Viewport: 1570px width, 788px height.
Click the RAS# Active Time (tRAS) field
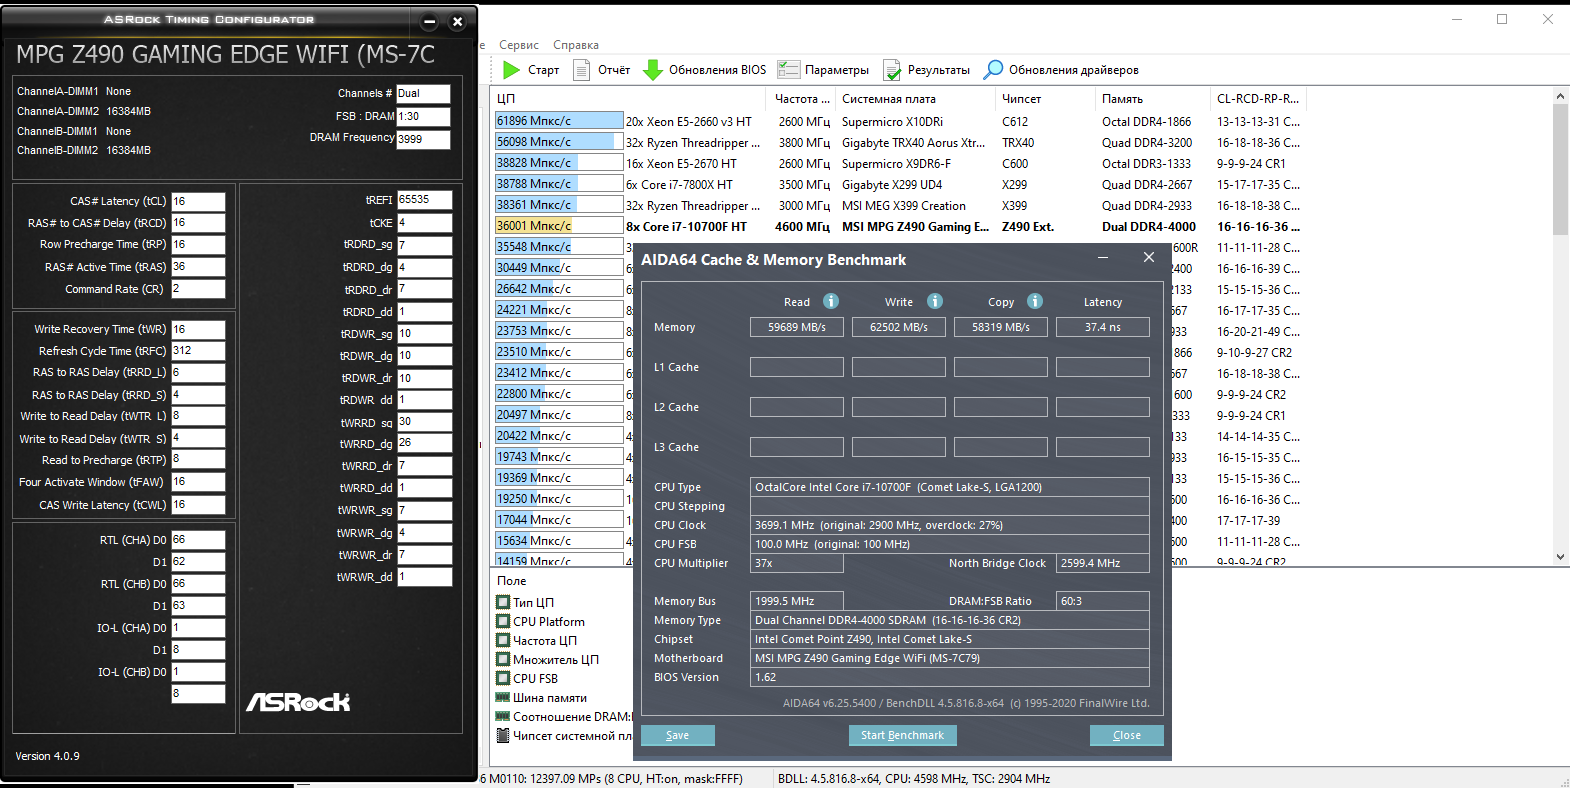click(198, 267)
